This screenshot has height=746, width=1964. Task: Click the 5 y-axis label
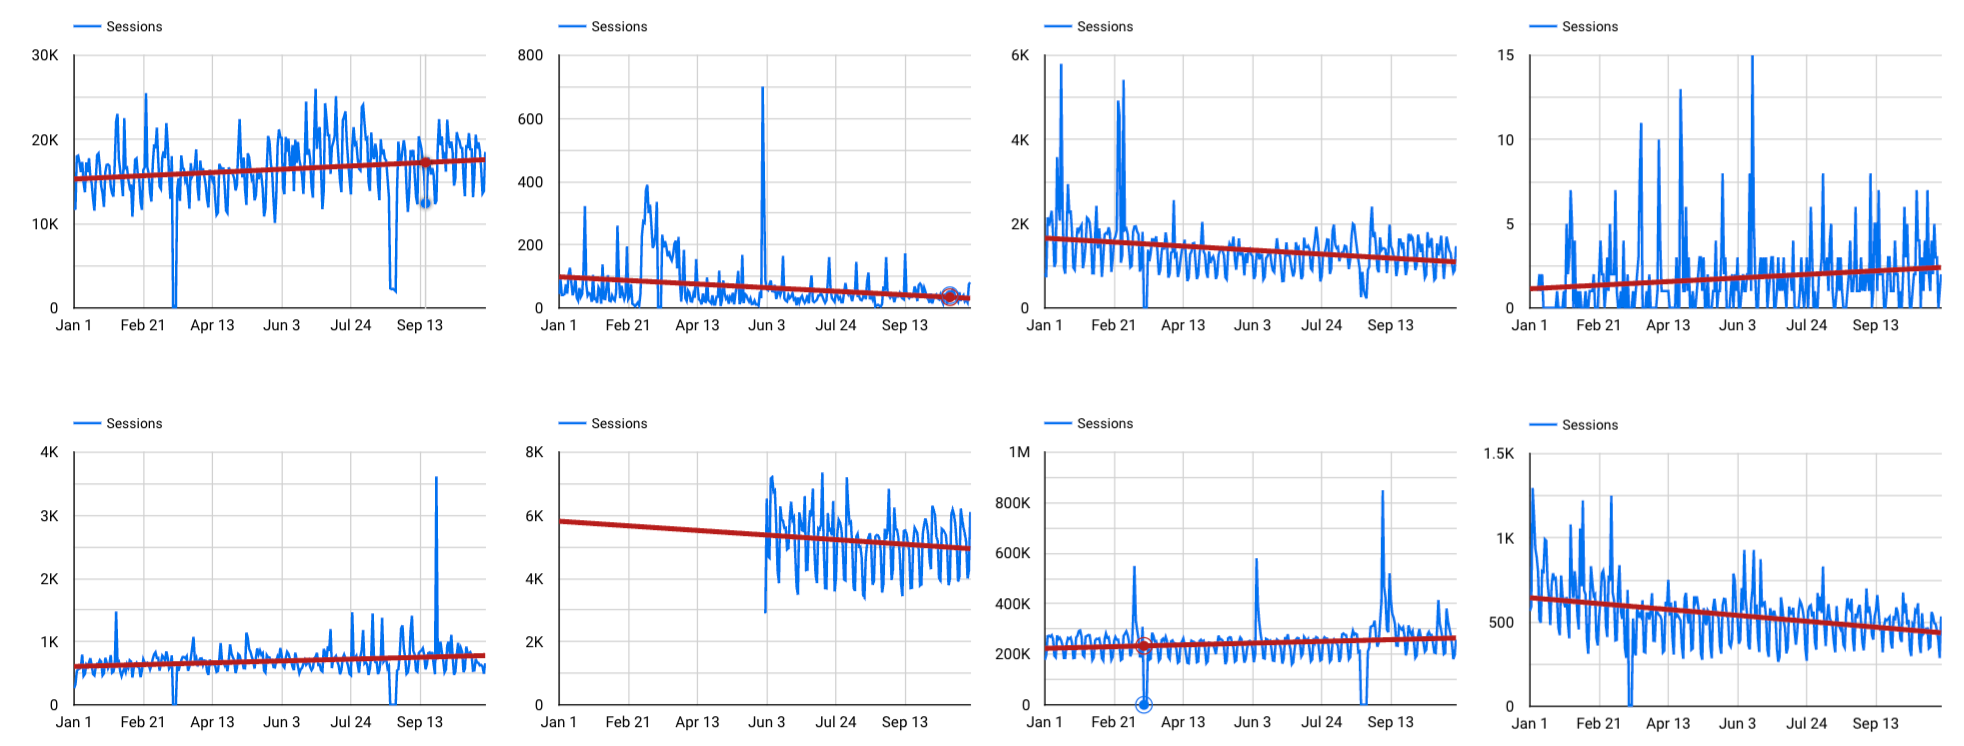pyautogui.click(x=1510, y=224)
